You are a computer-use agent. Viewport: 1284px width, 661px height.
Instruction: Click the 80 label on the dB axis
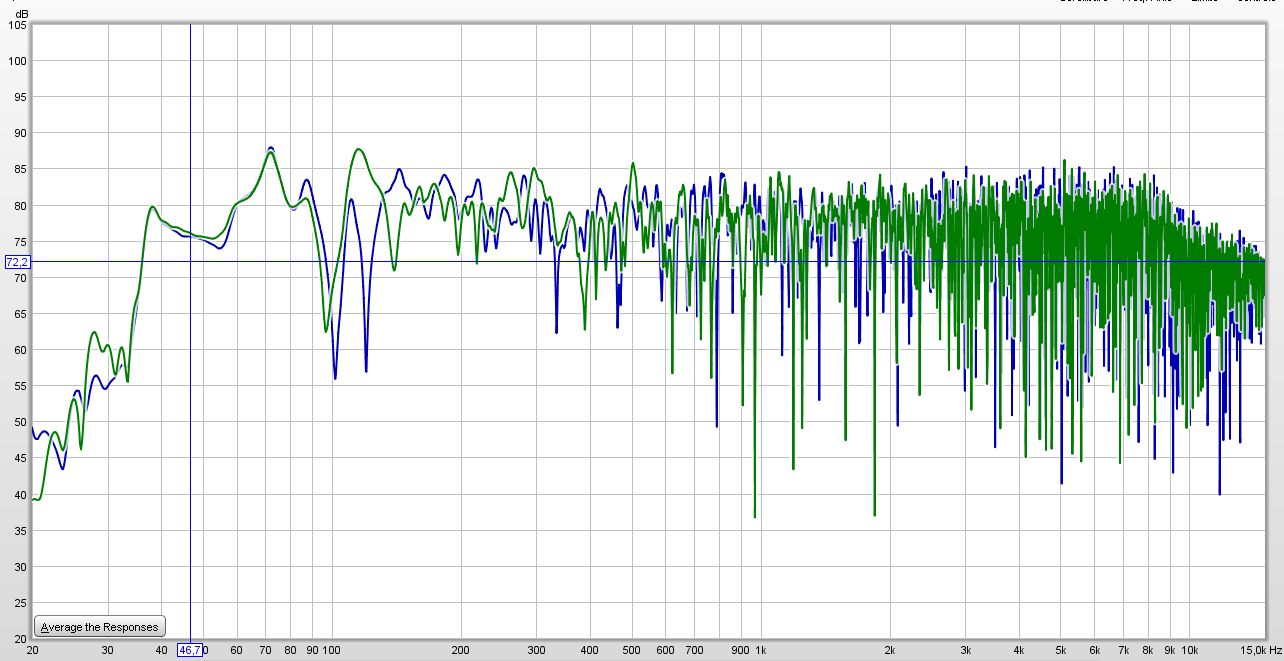click(21, 206)
